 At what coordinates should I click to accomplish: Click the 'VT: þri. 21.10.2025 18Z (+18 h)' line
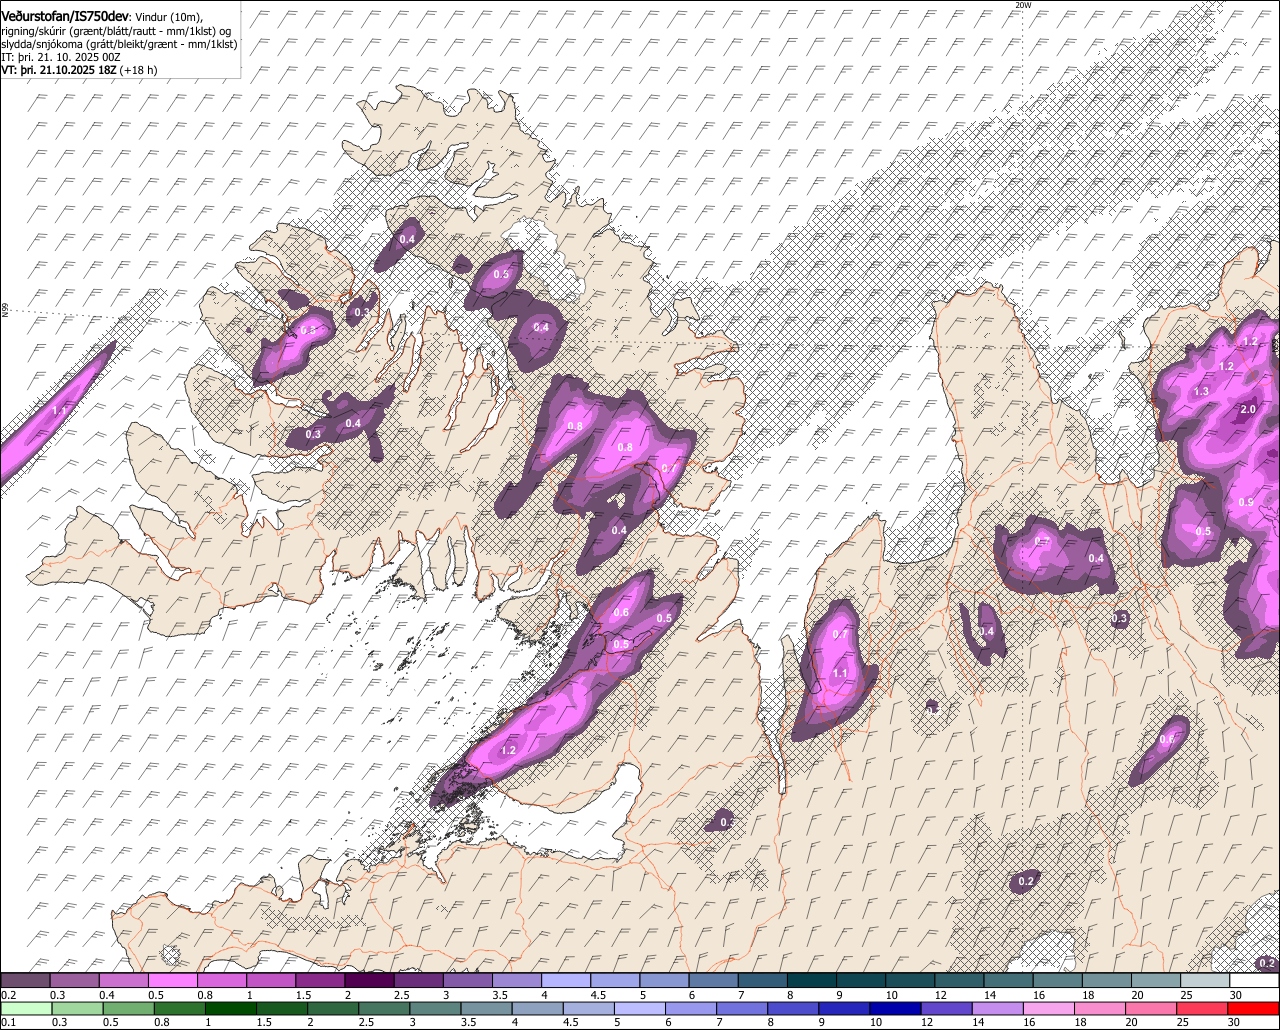(x=79, y=70)
